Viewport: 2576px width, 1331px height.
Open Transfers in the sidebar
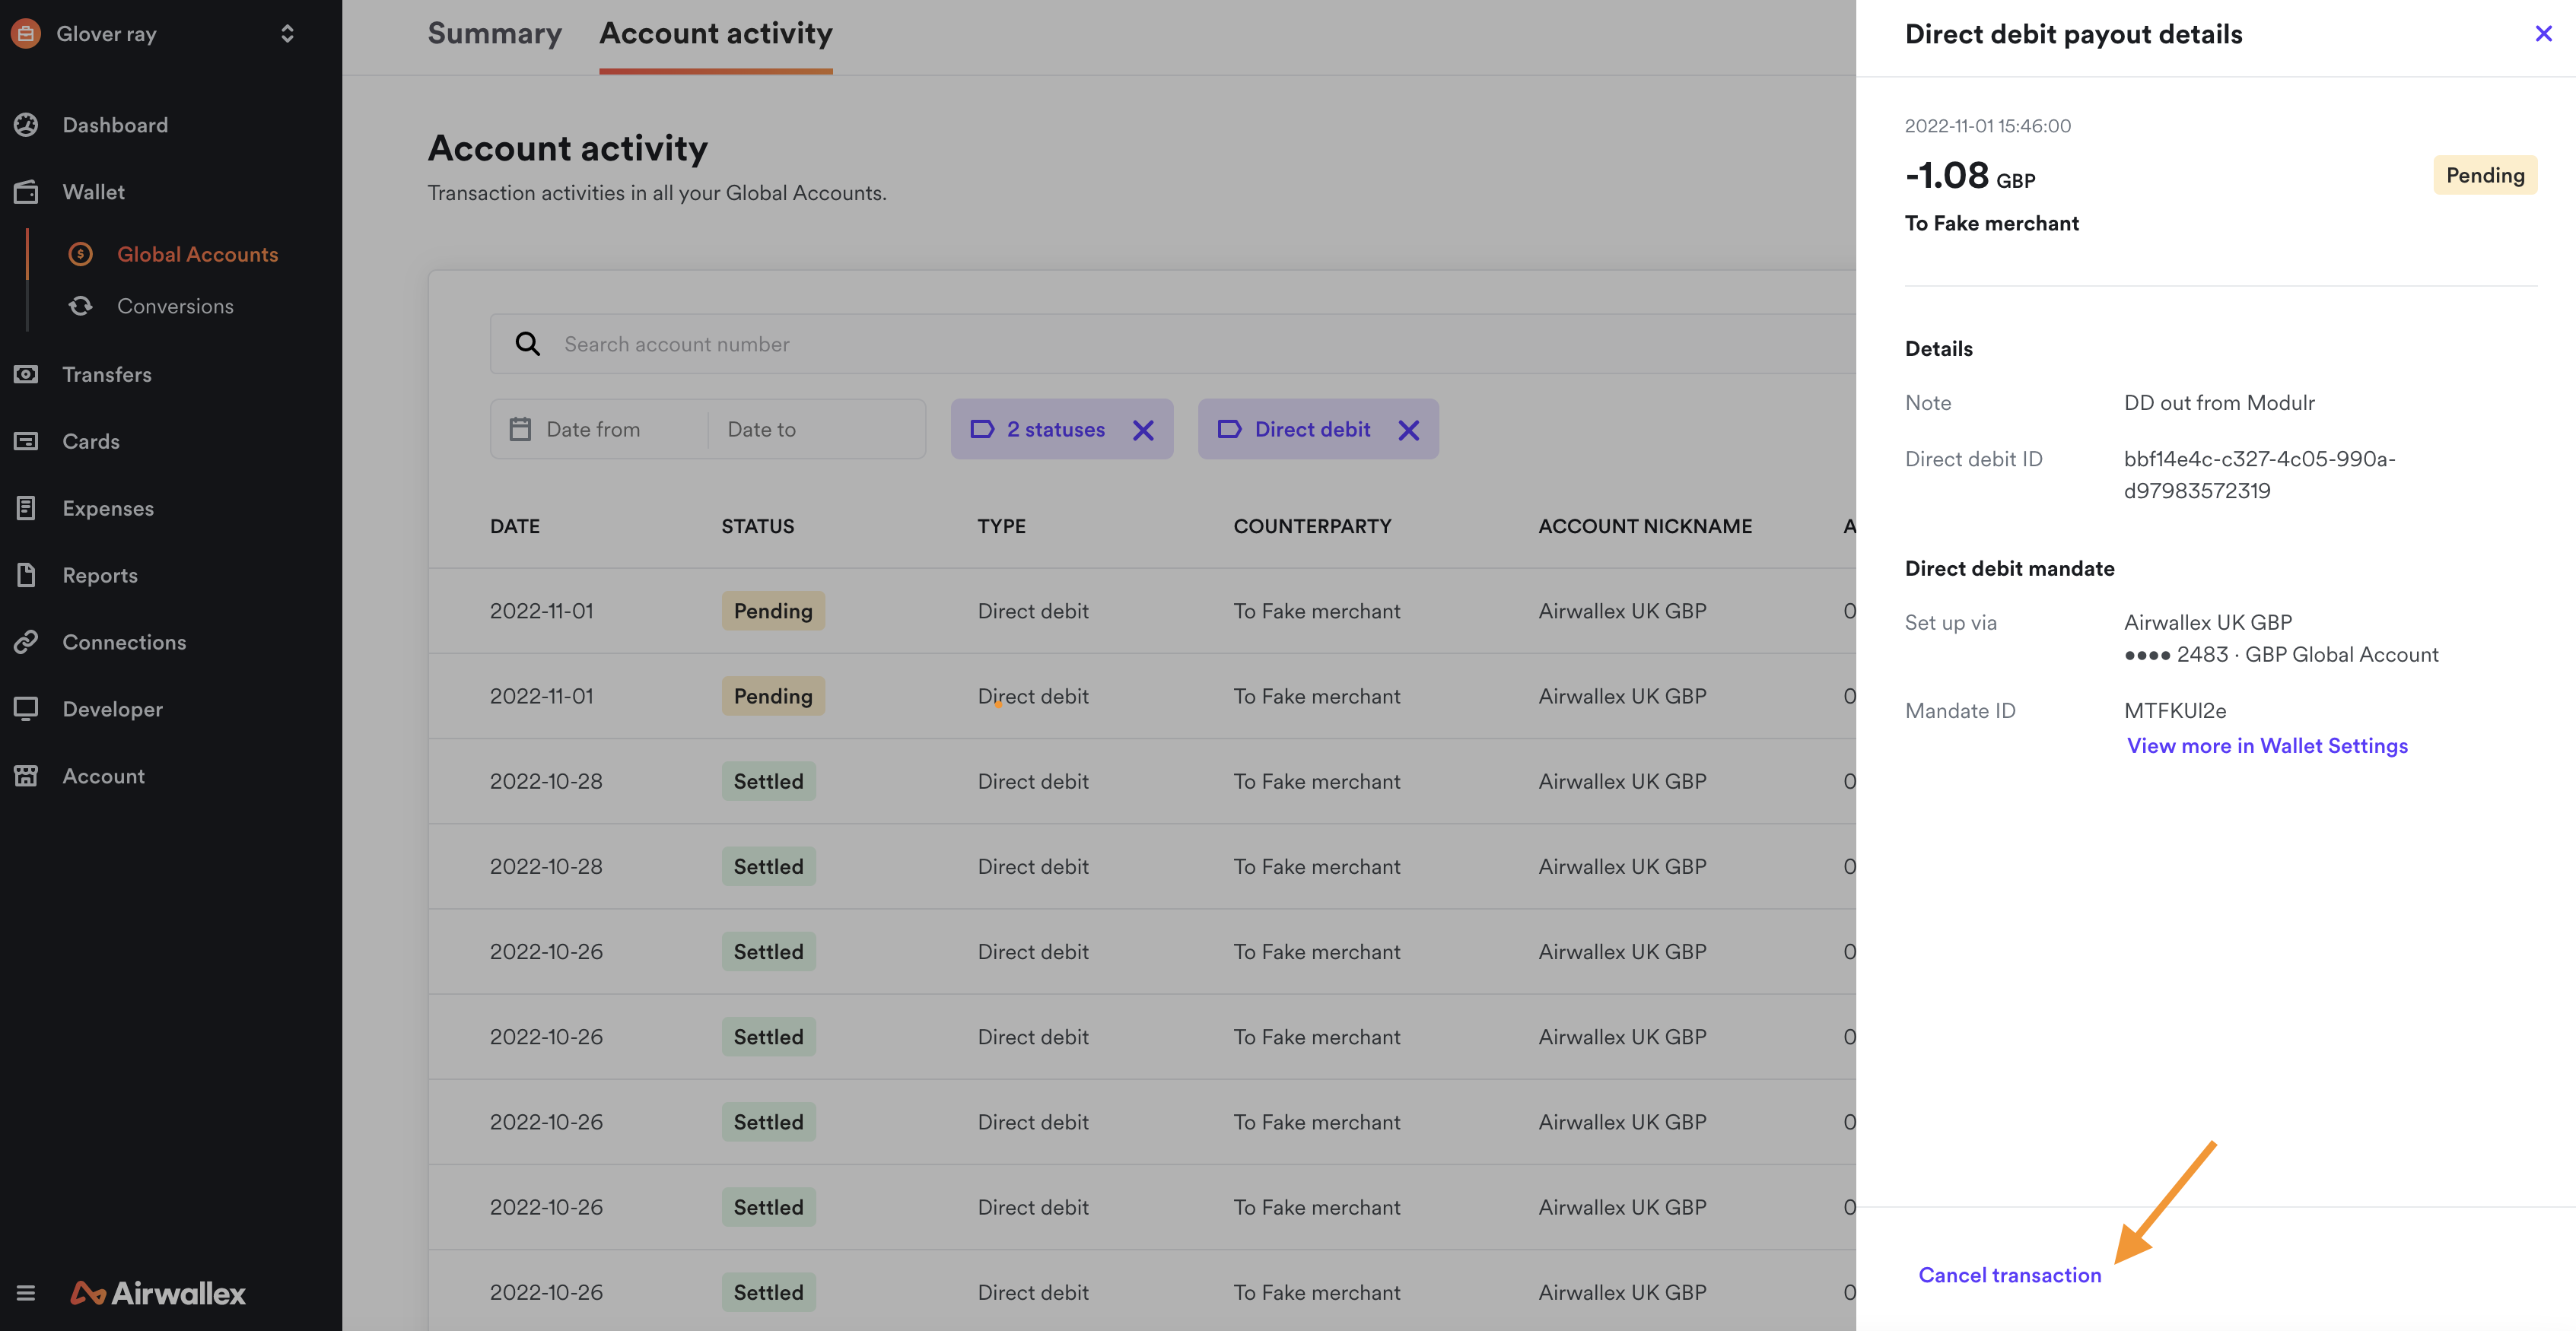click(x=107, y=374)
